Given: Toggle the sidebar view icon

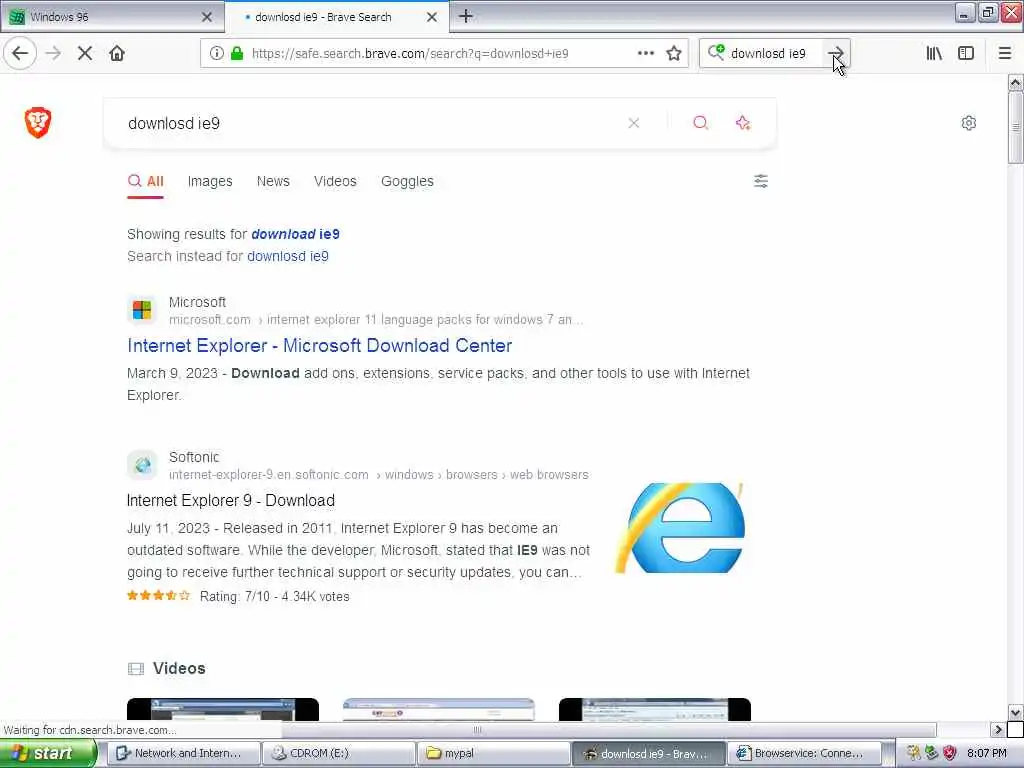Looking at the screenshot, I should pos(966,53).
